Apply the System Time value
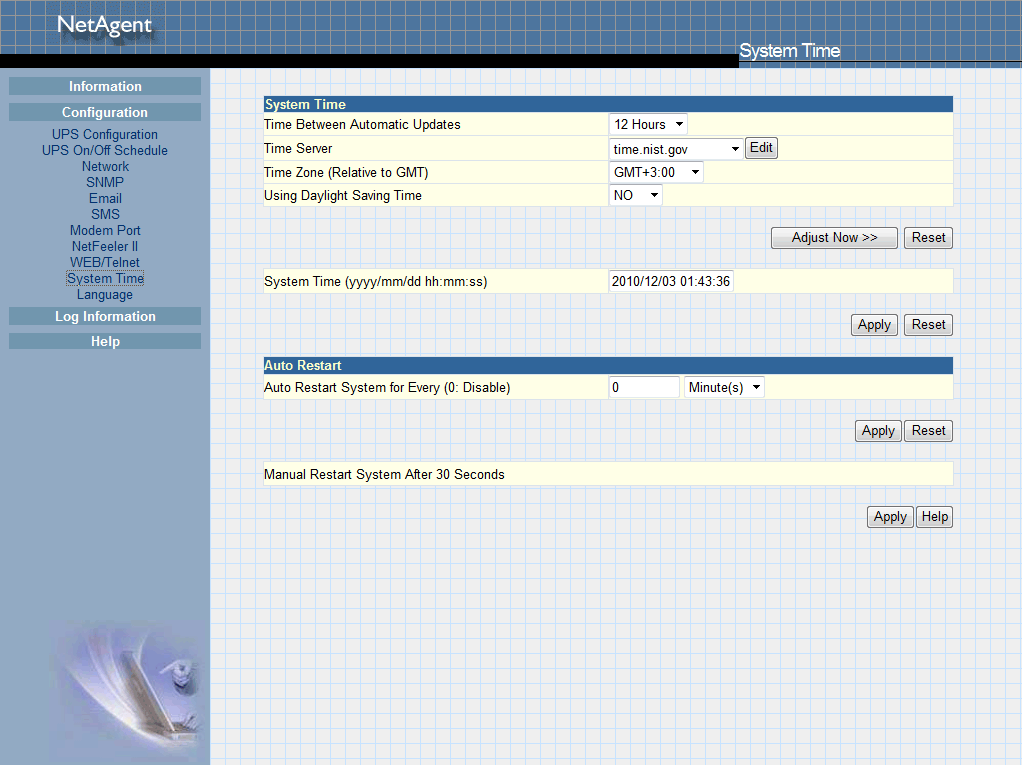 pyautogui.click(x=874, y=325)
